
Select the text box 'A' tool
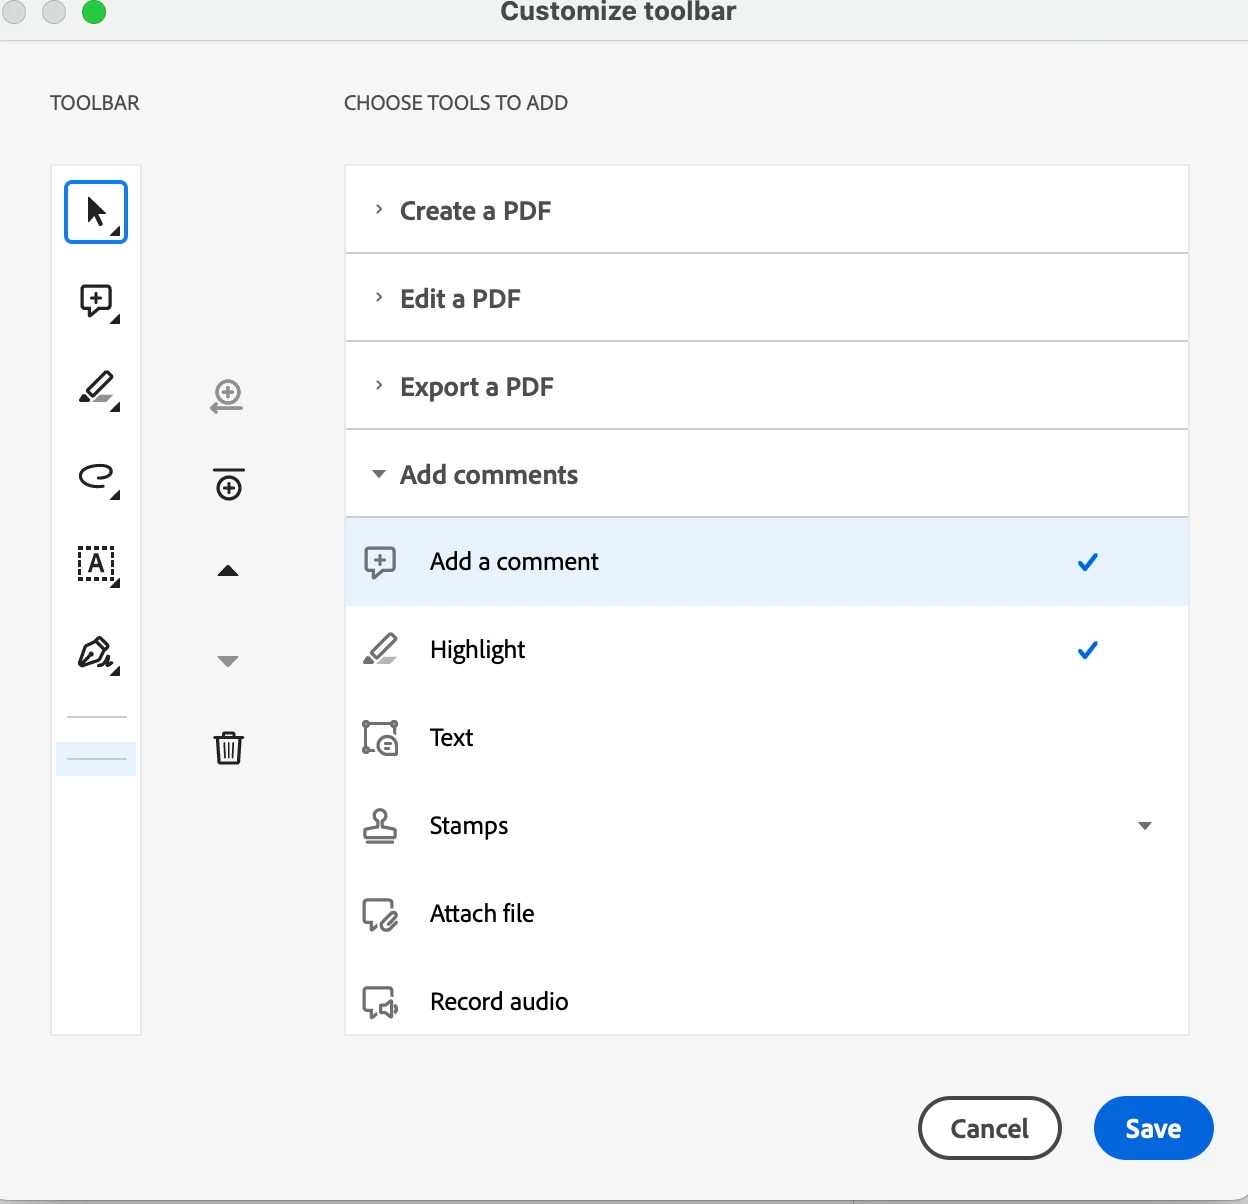pyautogui.click(x=97, y=565)
